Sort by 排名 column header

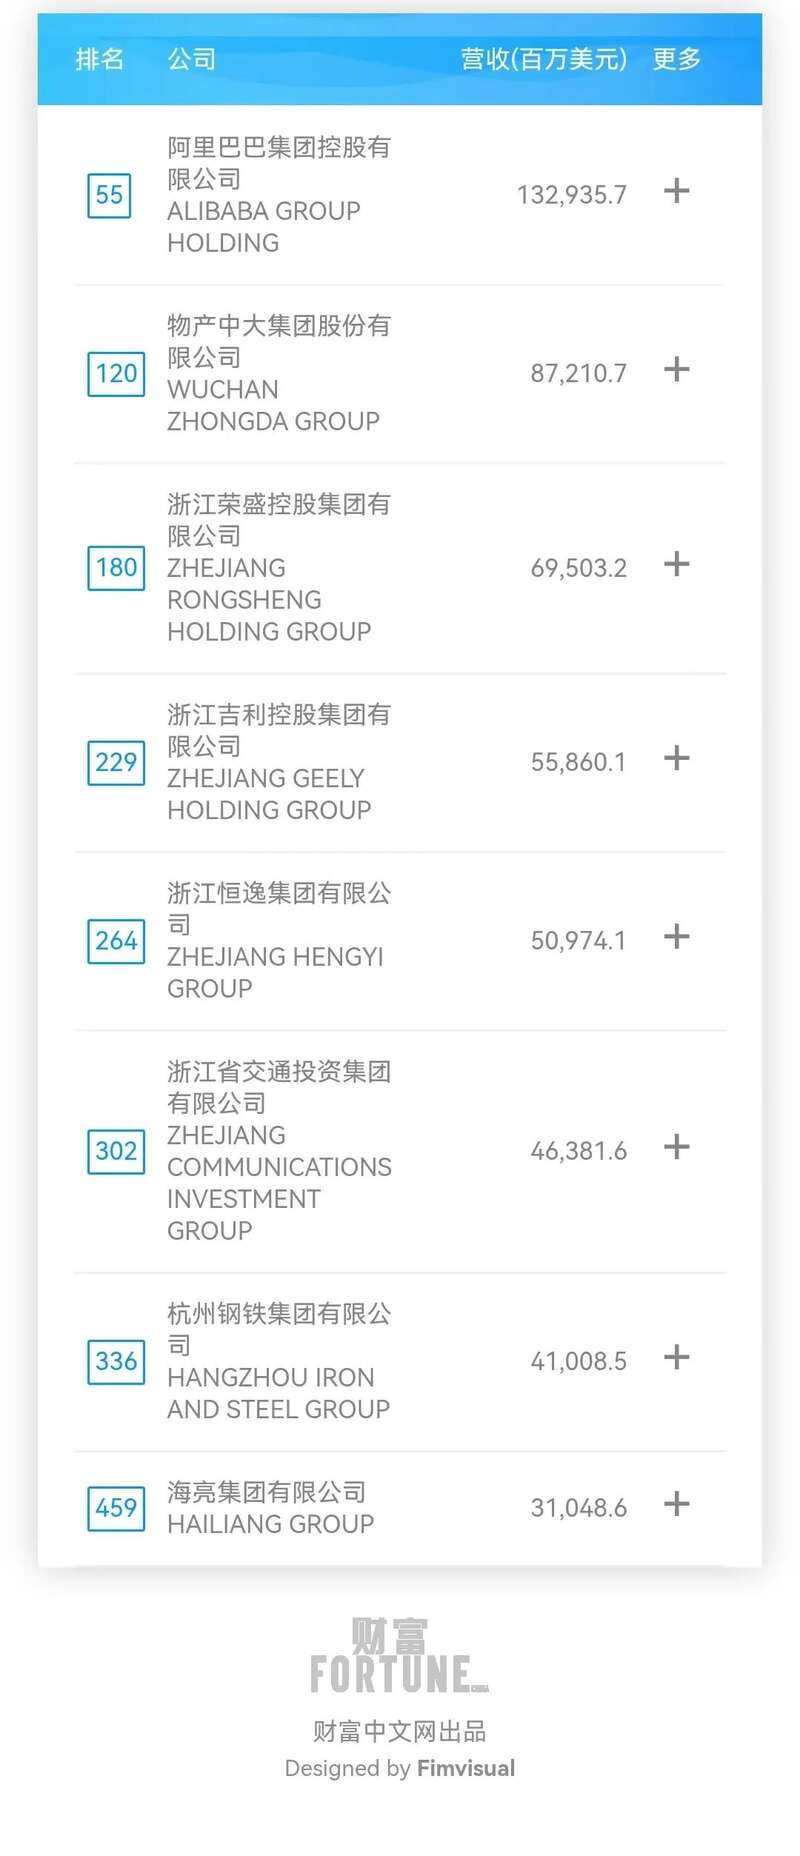coord(100,59)
